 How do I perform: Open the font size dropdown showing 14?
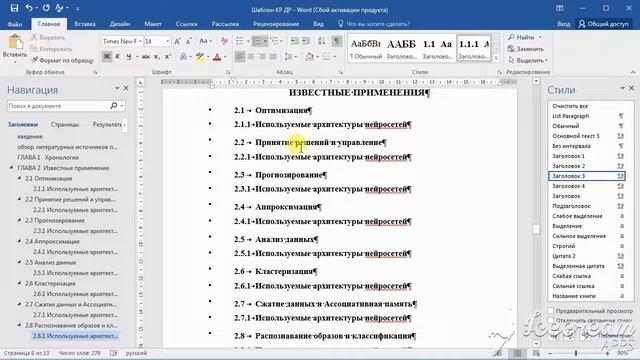point(167,41)
